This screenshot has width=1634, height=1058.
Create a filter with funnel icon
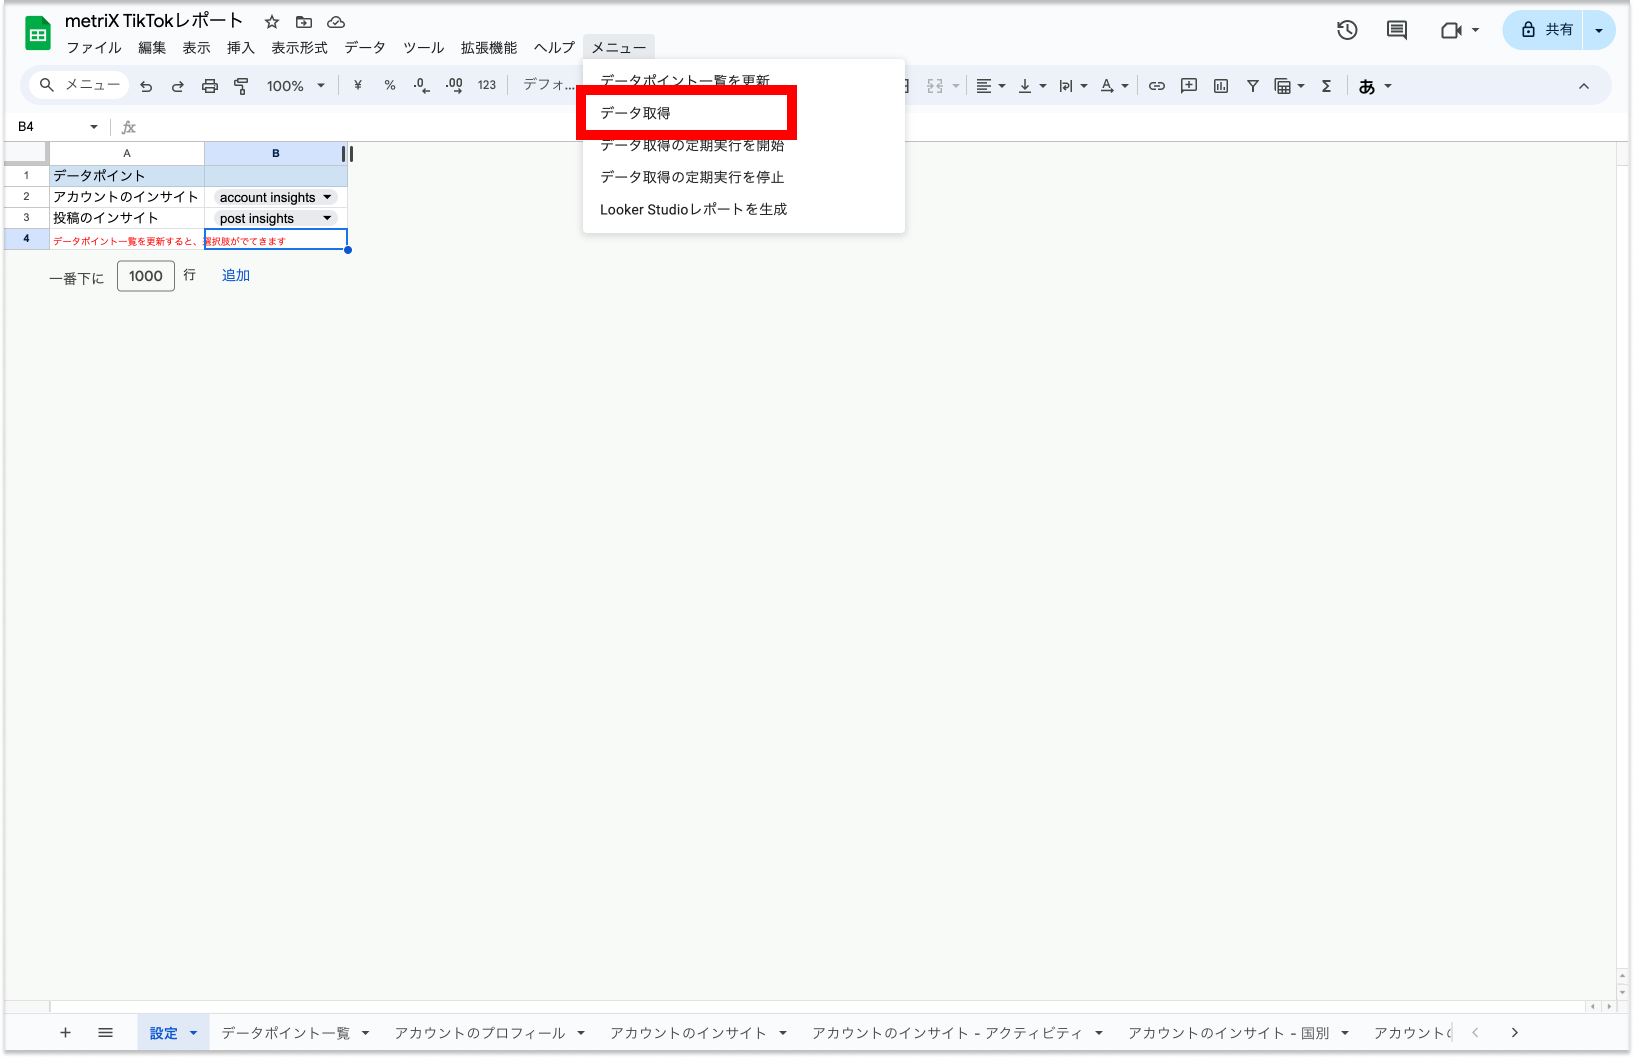(x=1253, y=86)
